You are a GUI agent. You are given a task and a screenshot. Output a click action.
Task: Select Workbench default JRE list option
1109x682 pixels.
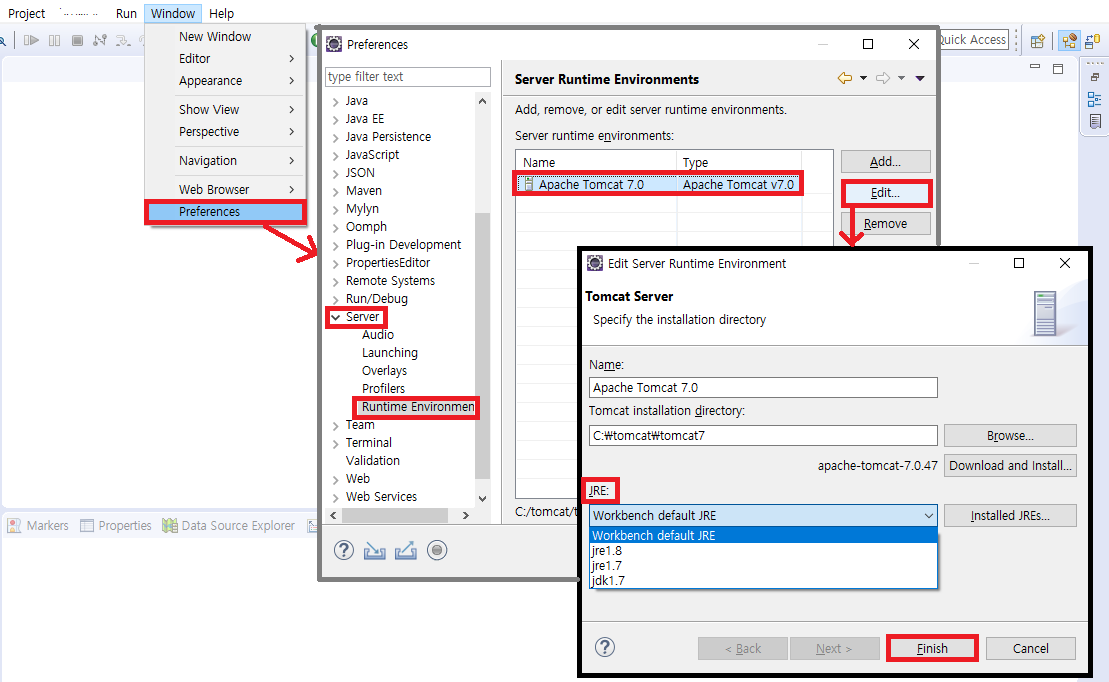click(x=762, y=536)
